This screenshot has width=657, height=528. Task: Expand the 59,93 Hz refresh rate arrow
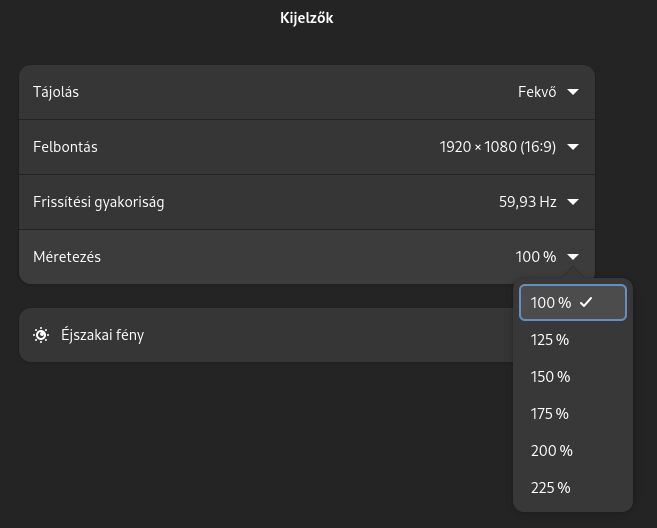pyautogui.click(x=573, y=202)
